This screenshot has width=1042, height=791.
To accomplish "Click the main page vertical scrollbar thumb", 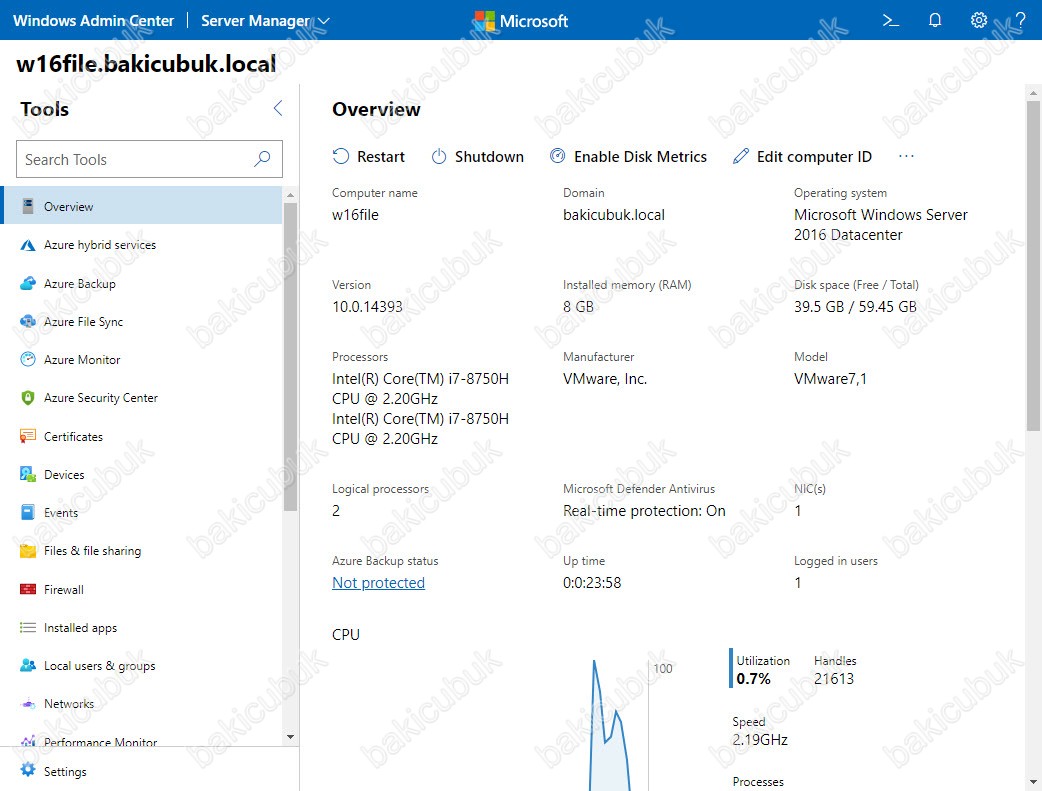I will click(x=1033, y=266).
